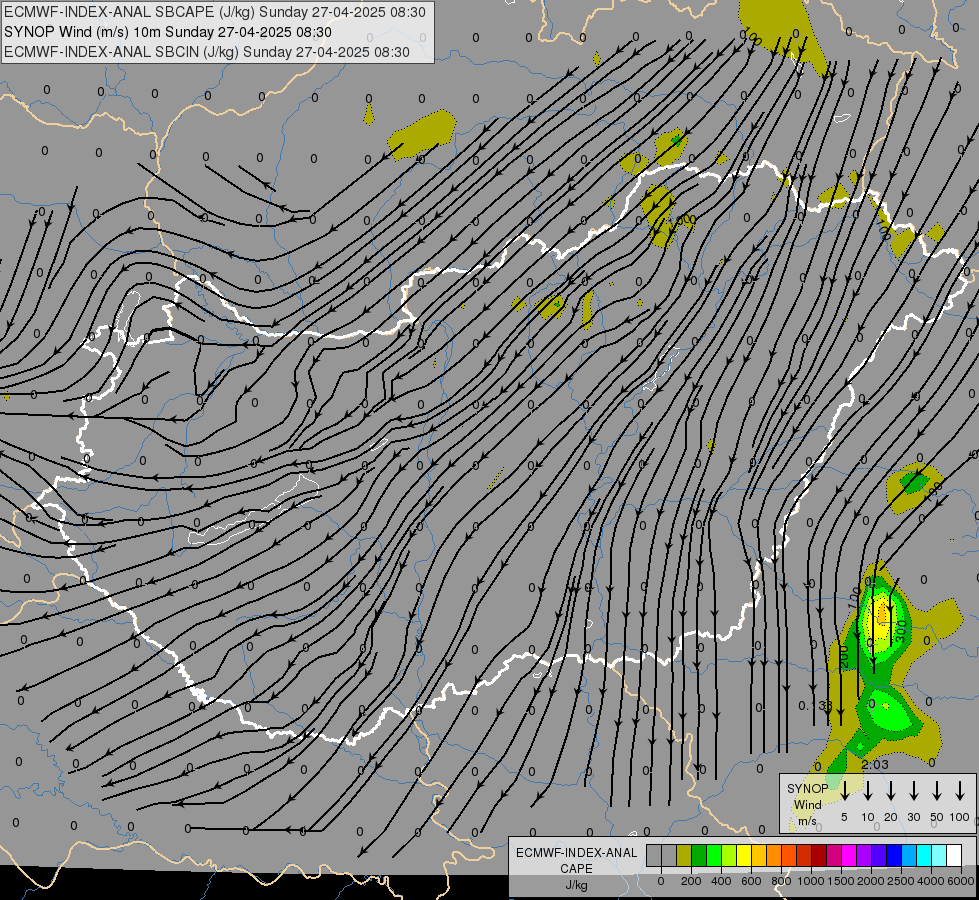Screen dimensions: 979x900
Task: Click the 1500 tick label on the CAPE scale
Action: pos(840,881)
